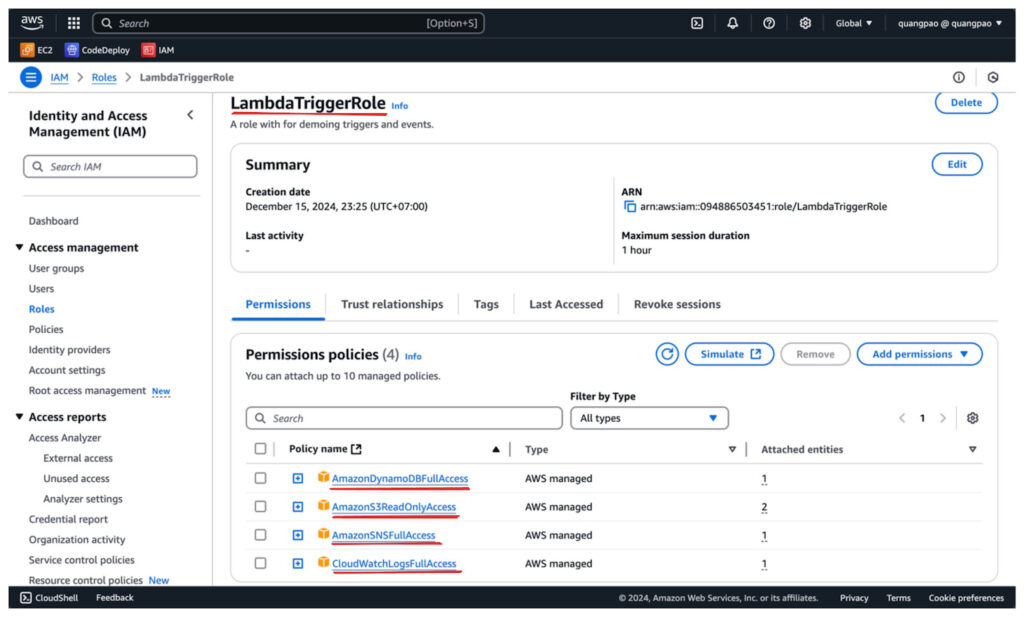Click the AmazonSNSFullAccess policy box icon
The height and width of the screenshot is (617, 1024).
coord(323,534)
